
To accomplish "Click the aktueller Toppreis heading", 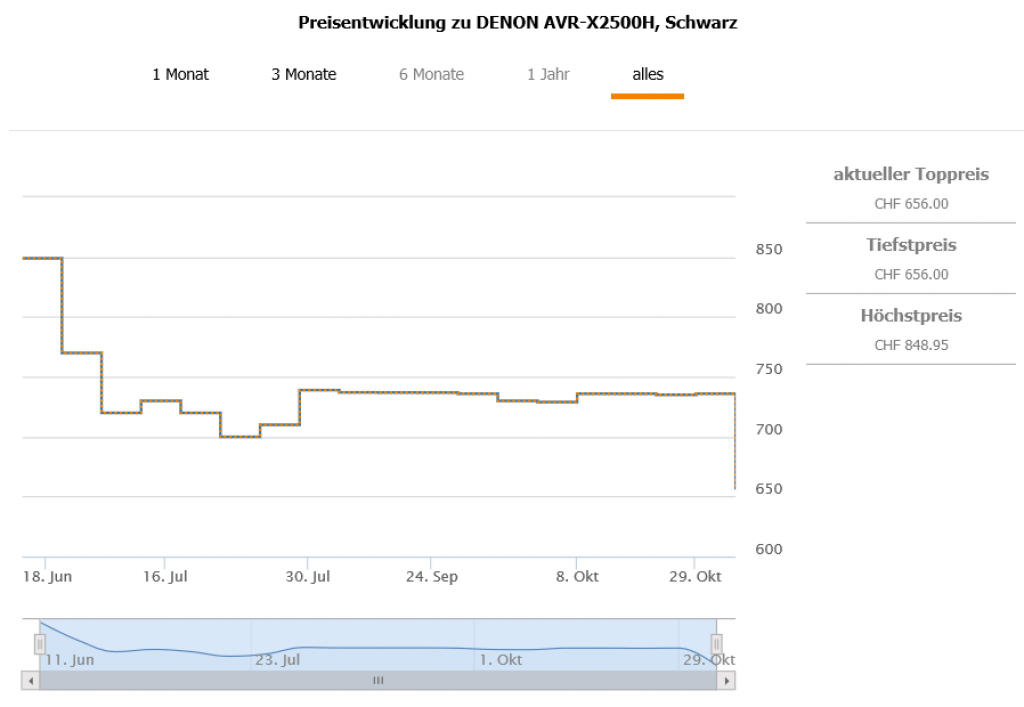I will click(x=911, y=174).
